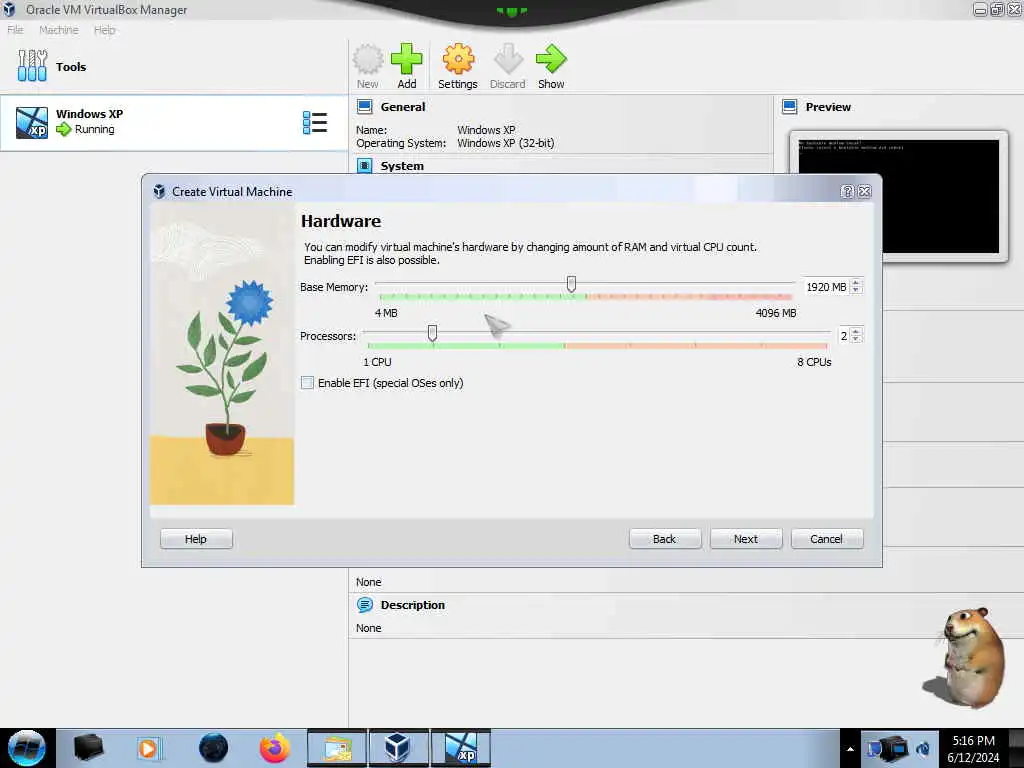The width and height of the screenshot is (1024, 768).
Task: Click the General section icon
Action: [364, 106]
